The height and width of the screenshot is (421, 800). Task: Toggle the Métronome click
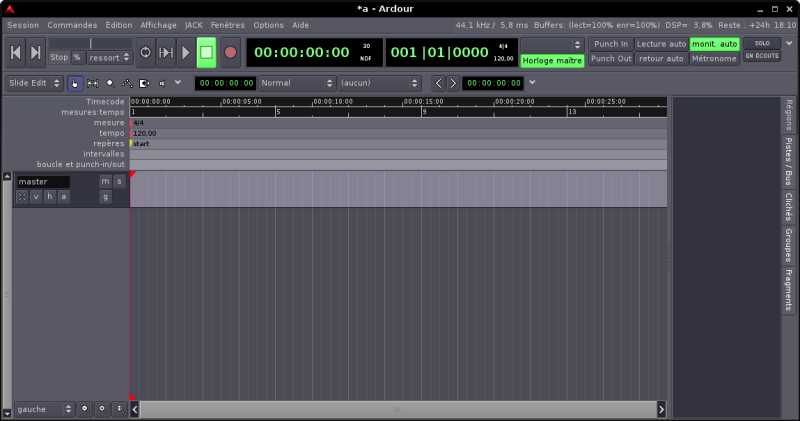pyautogui.click(x=714, y=59)
